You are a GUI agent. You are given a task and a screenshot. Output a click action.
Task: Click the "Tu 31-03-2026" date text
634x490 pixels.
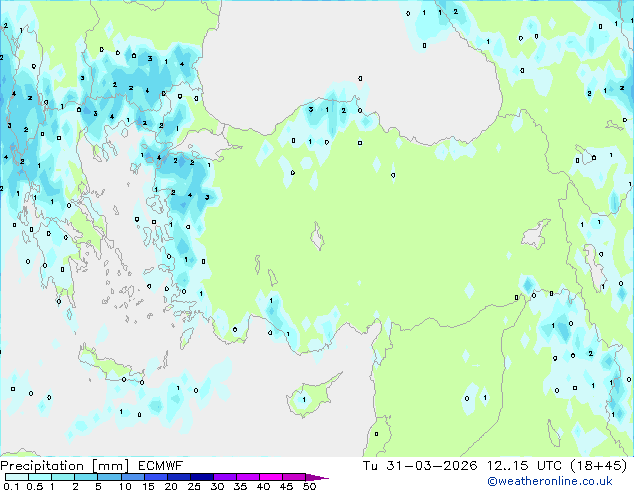pyautogui.click(x=420, y=466)
